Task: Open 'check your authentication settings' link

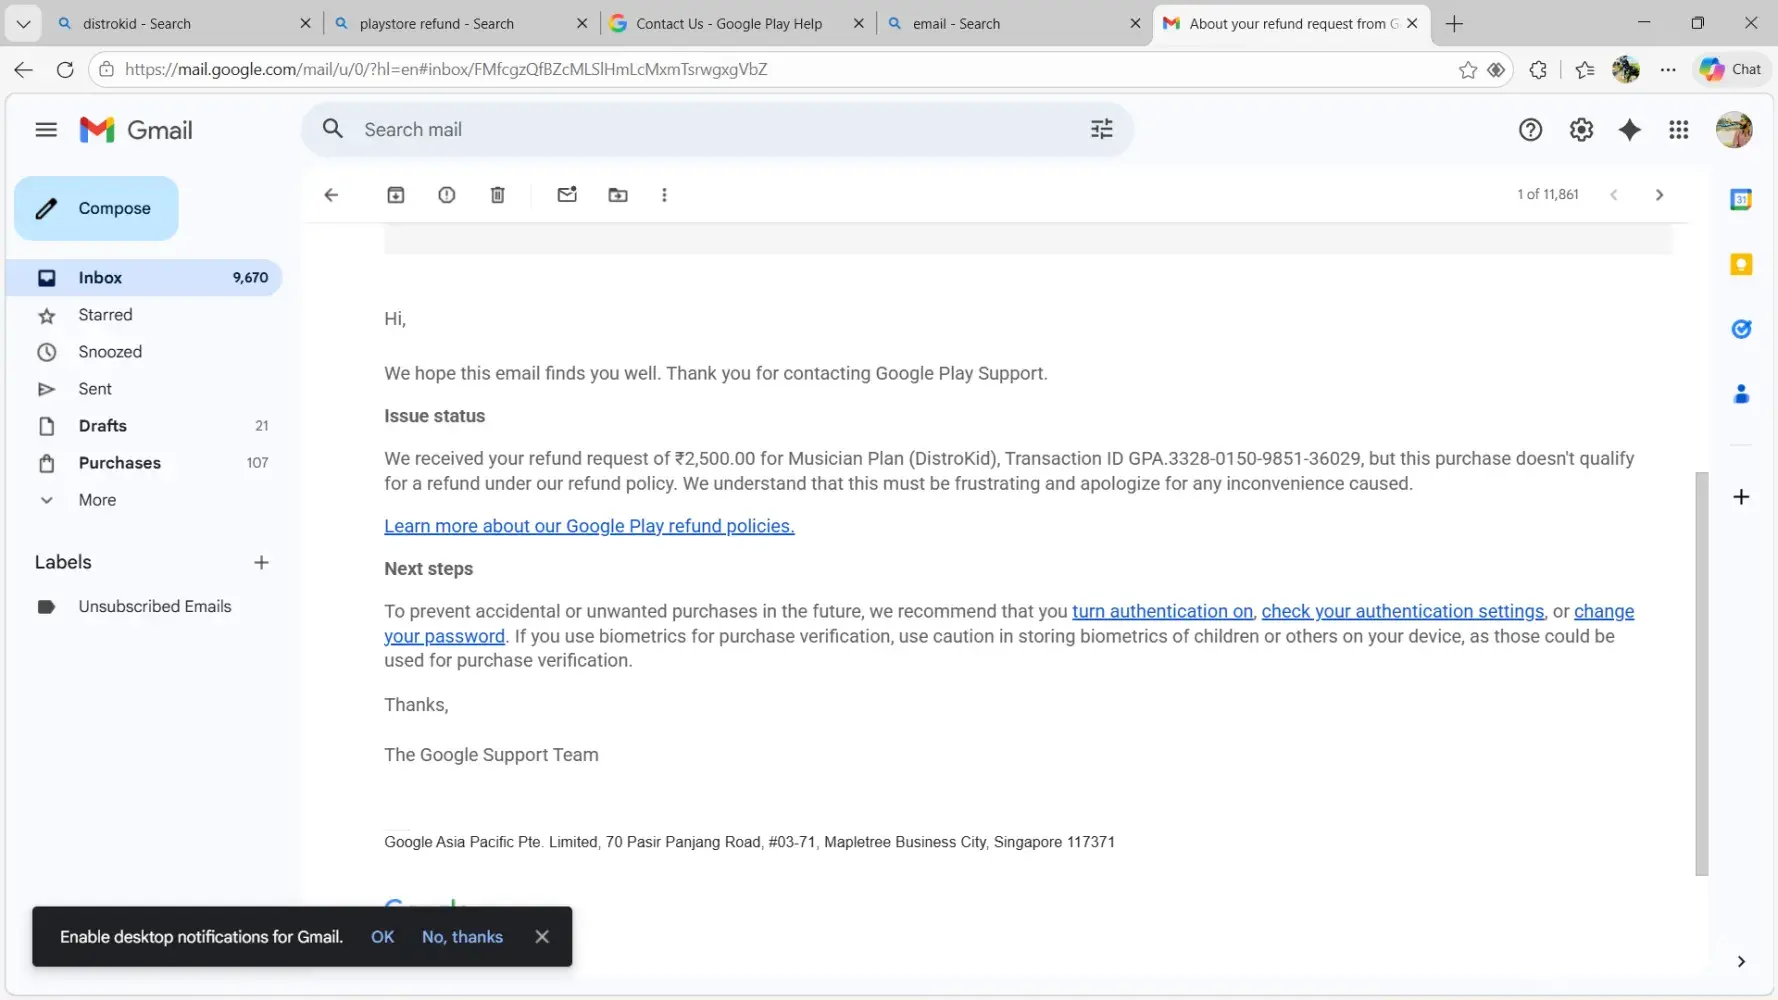Action: tap(1402, 611)
